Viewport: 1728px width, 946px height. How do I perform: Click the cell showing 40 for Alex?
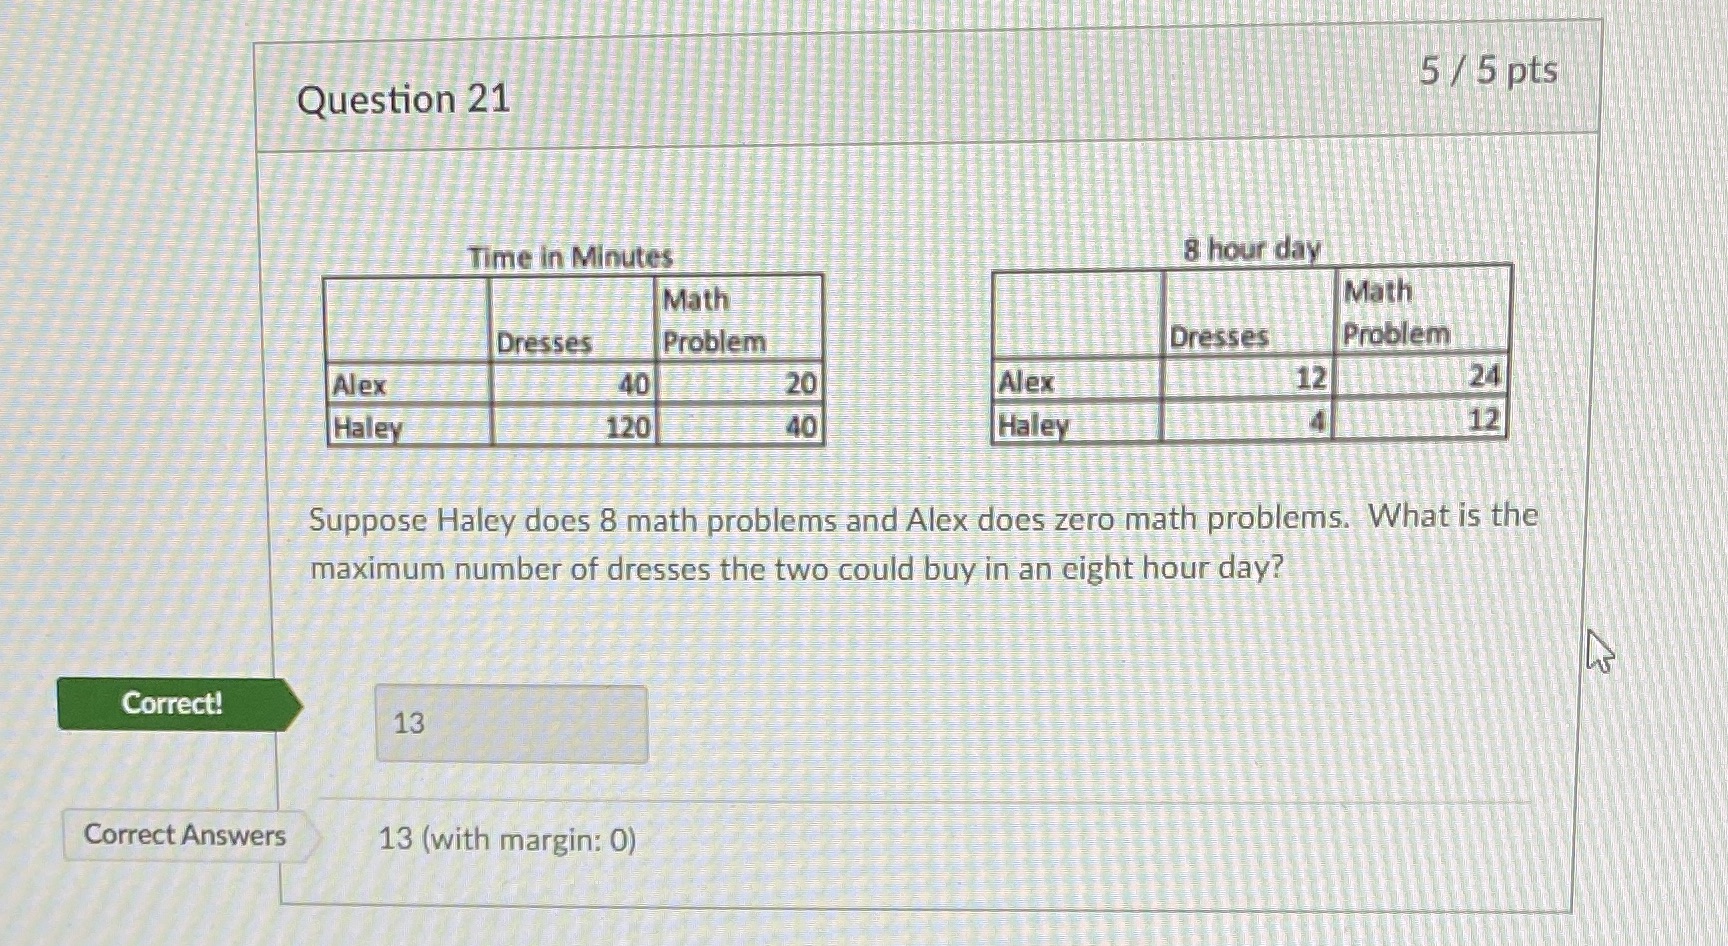coord(635,384)
